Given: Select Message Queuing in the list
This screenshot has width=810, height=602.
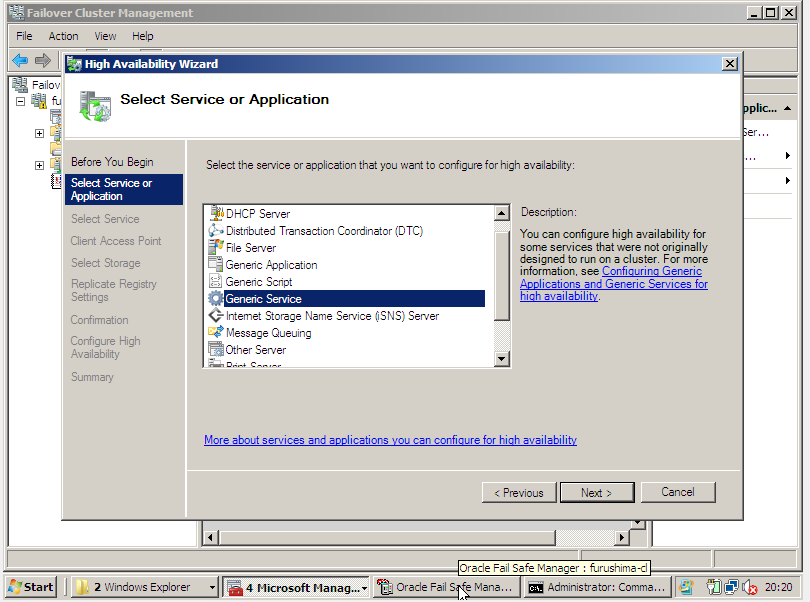Looking at the screenshot, I should [x=269, y=333].
